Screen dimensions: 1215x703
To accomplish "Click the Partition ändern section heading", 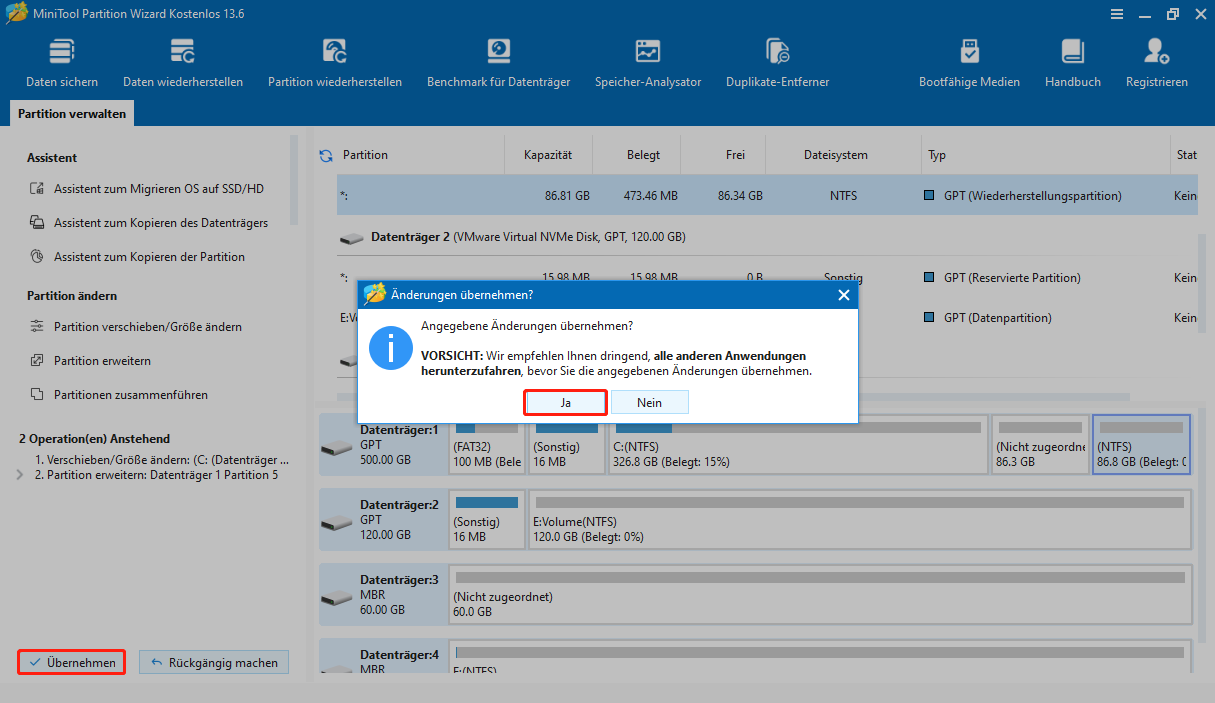I will click(x=72, y=296).
